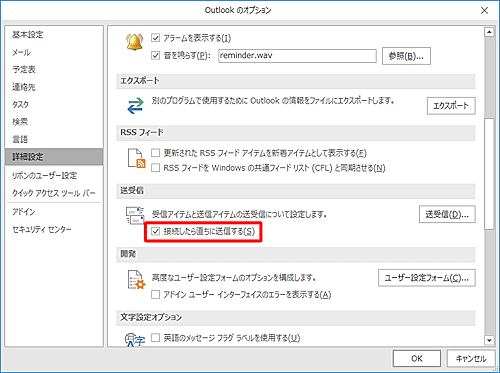Select 検索 category

click(54, 122)
